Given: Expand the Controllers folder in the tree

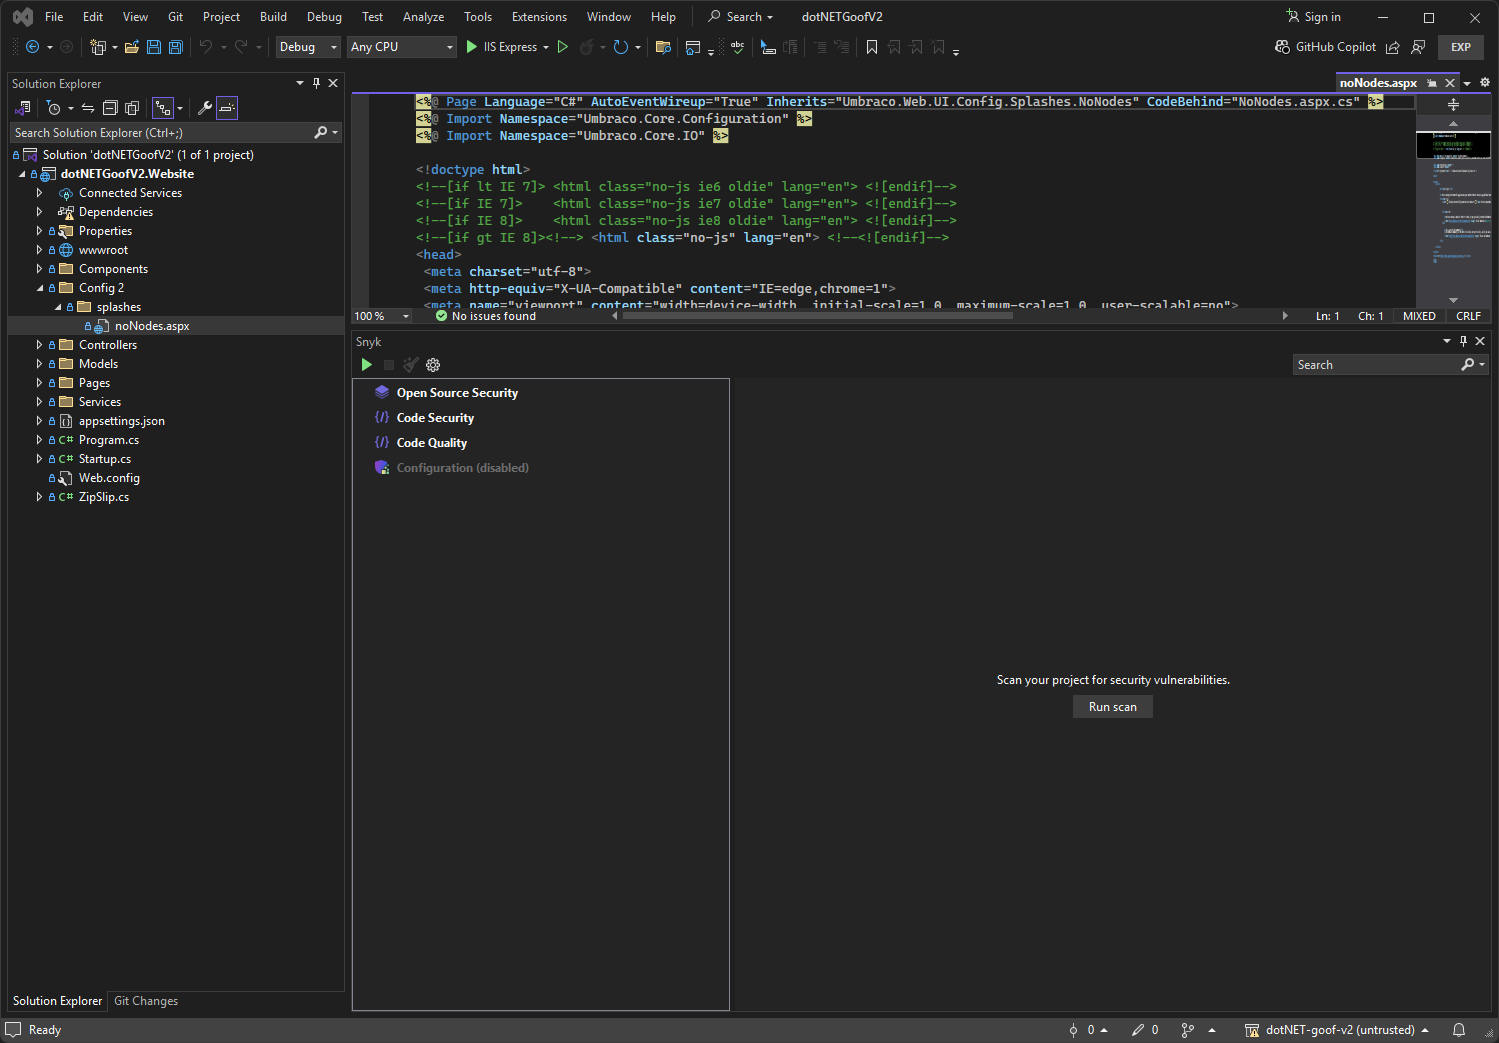Looking at the screenshot, I should coord(39,345).
